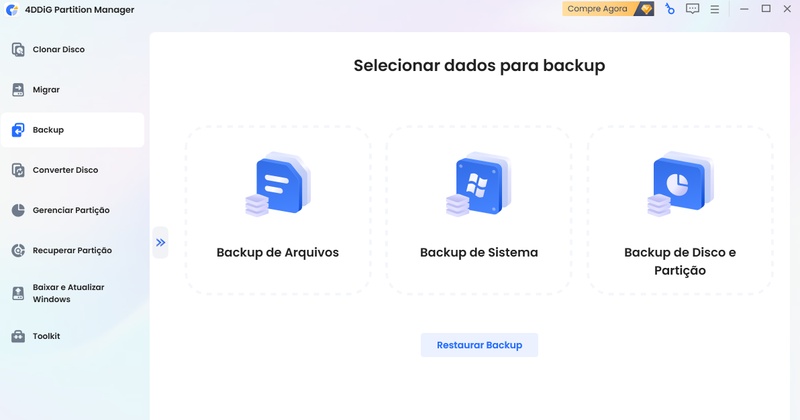The height and width of the screenshot is (420, 800).
Task: Maximize the Partition Manager window
Action: (x=766, y=9)
